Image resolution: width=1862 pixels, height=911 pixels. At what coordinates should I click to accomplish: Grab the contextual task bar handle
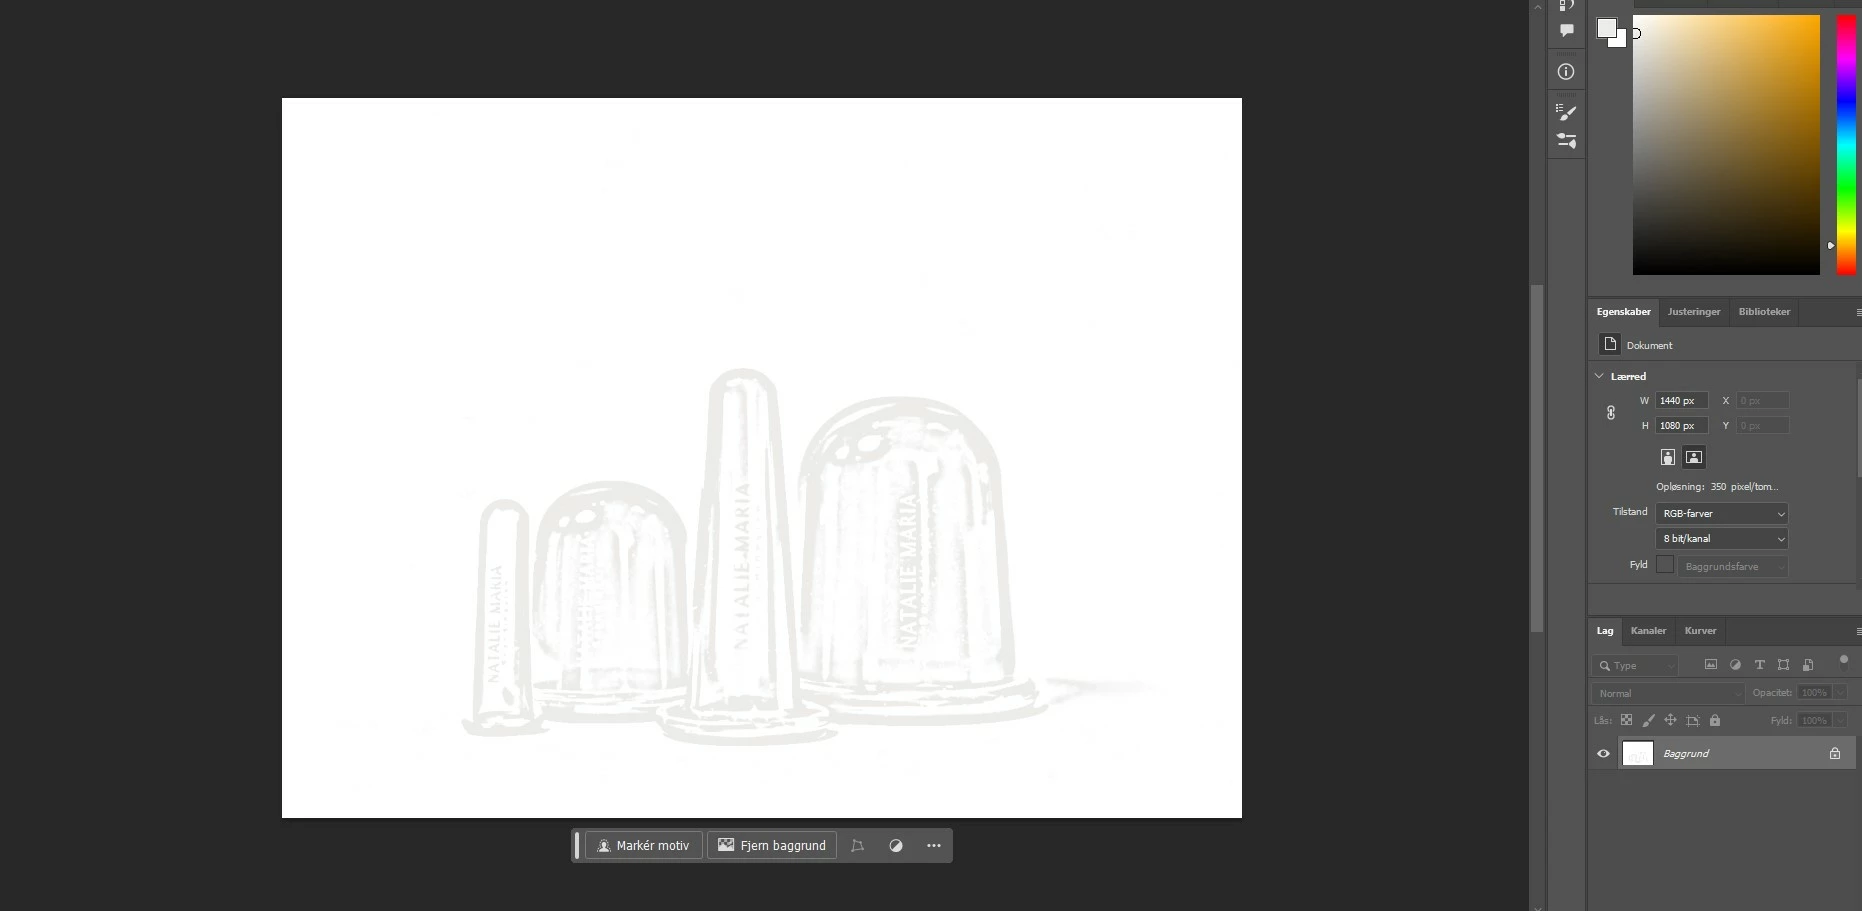point(577,845)
